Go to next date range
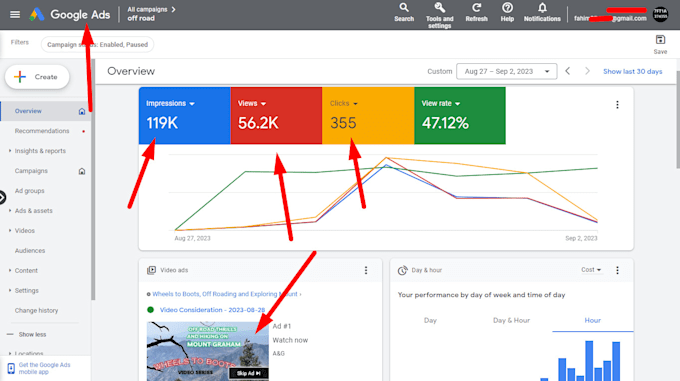 point(587,71)
